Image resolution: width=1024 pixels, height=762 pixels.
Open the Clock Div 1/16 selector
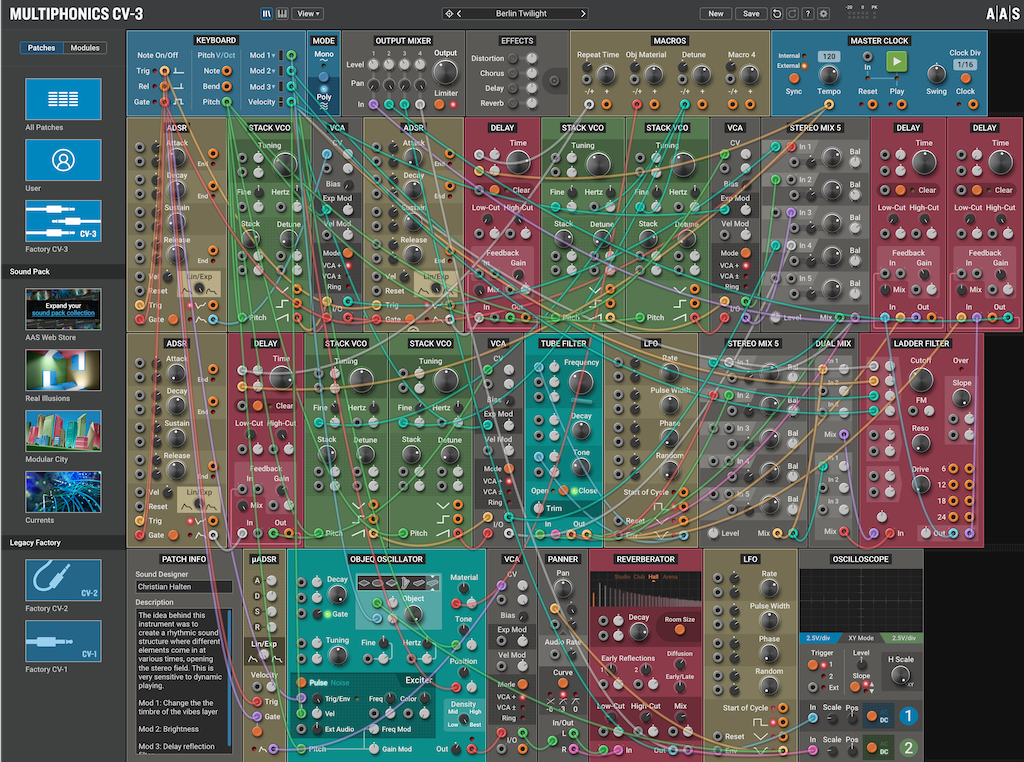click(x=965, y=65)
